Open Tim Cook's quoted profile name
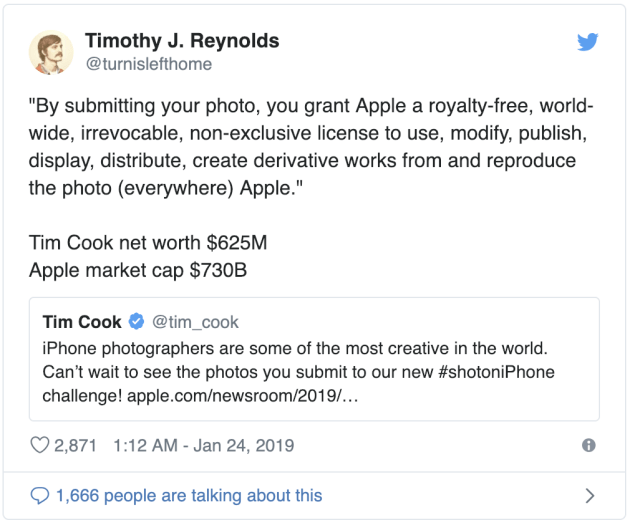Screen dimensions: 630x525 click(82, 322)
